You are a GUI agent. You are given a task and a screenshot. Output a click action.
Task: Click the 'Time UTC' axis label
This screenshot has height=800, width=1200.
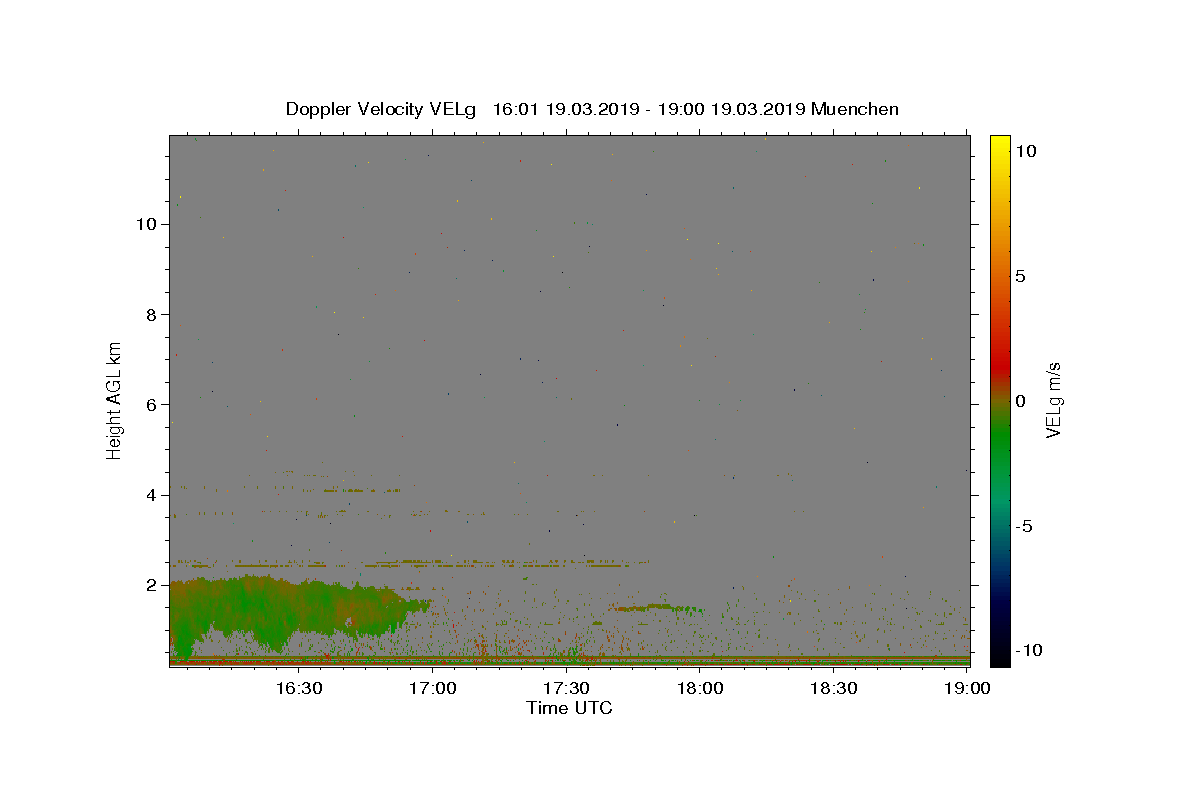(x=569, y=708)
